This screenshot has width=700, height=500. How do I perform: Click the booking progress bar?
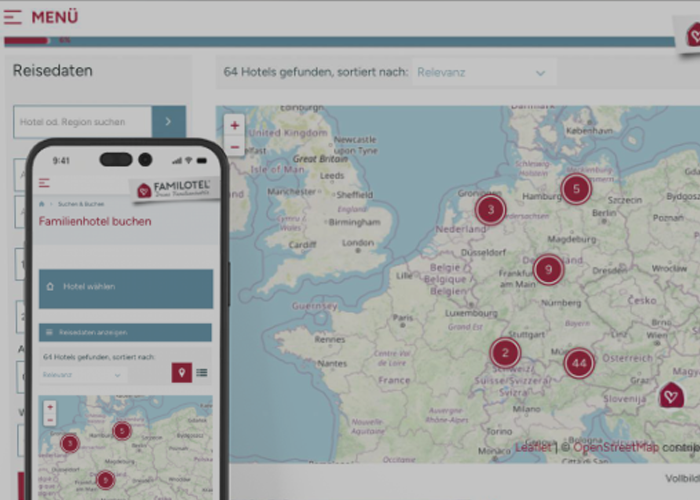[x=339, y=41]
